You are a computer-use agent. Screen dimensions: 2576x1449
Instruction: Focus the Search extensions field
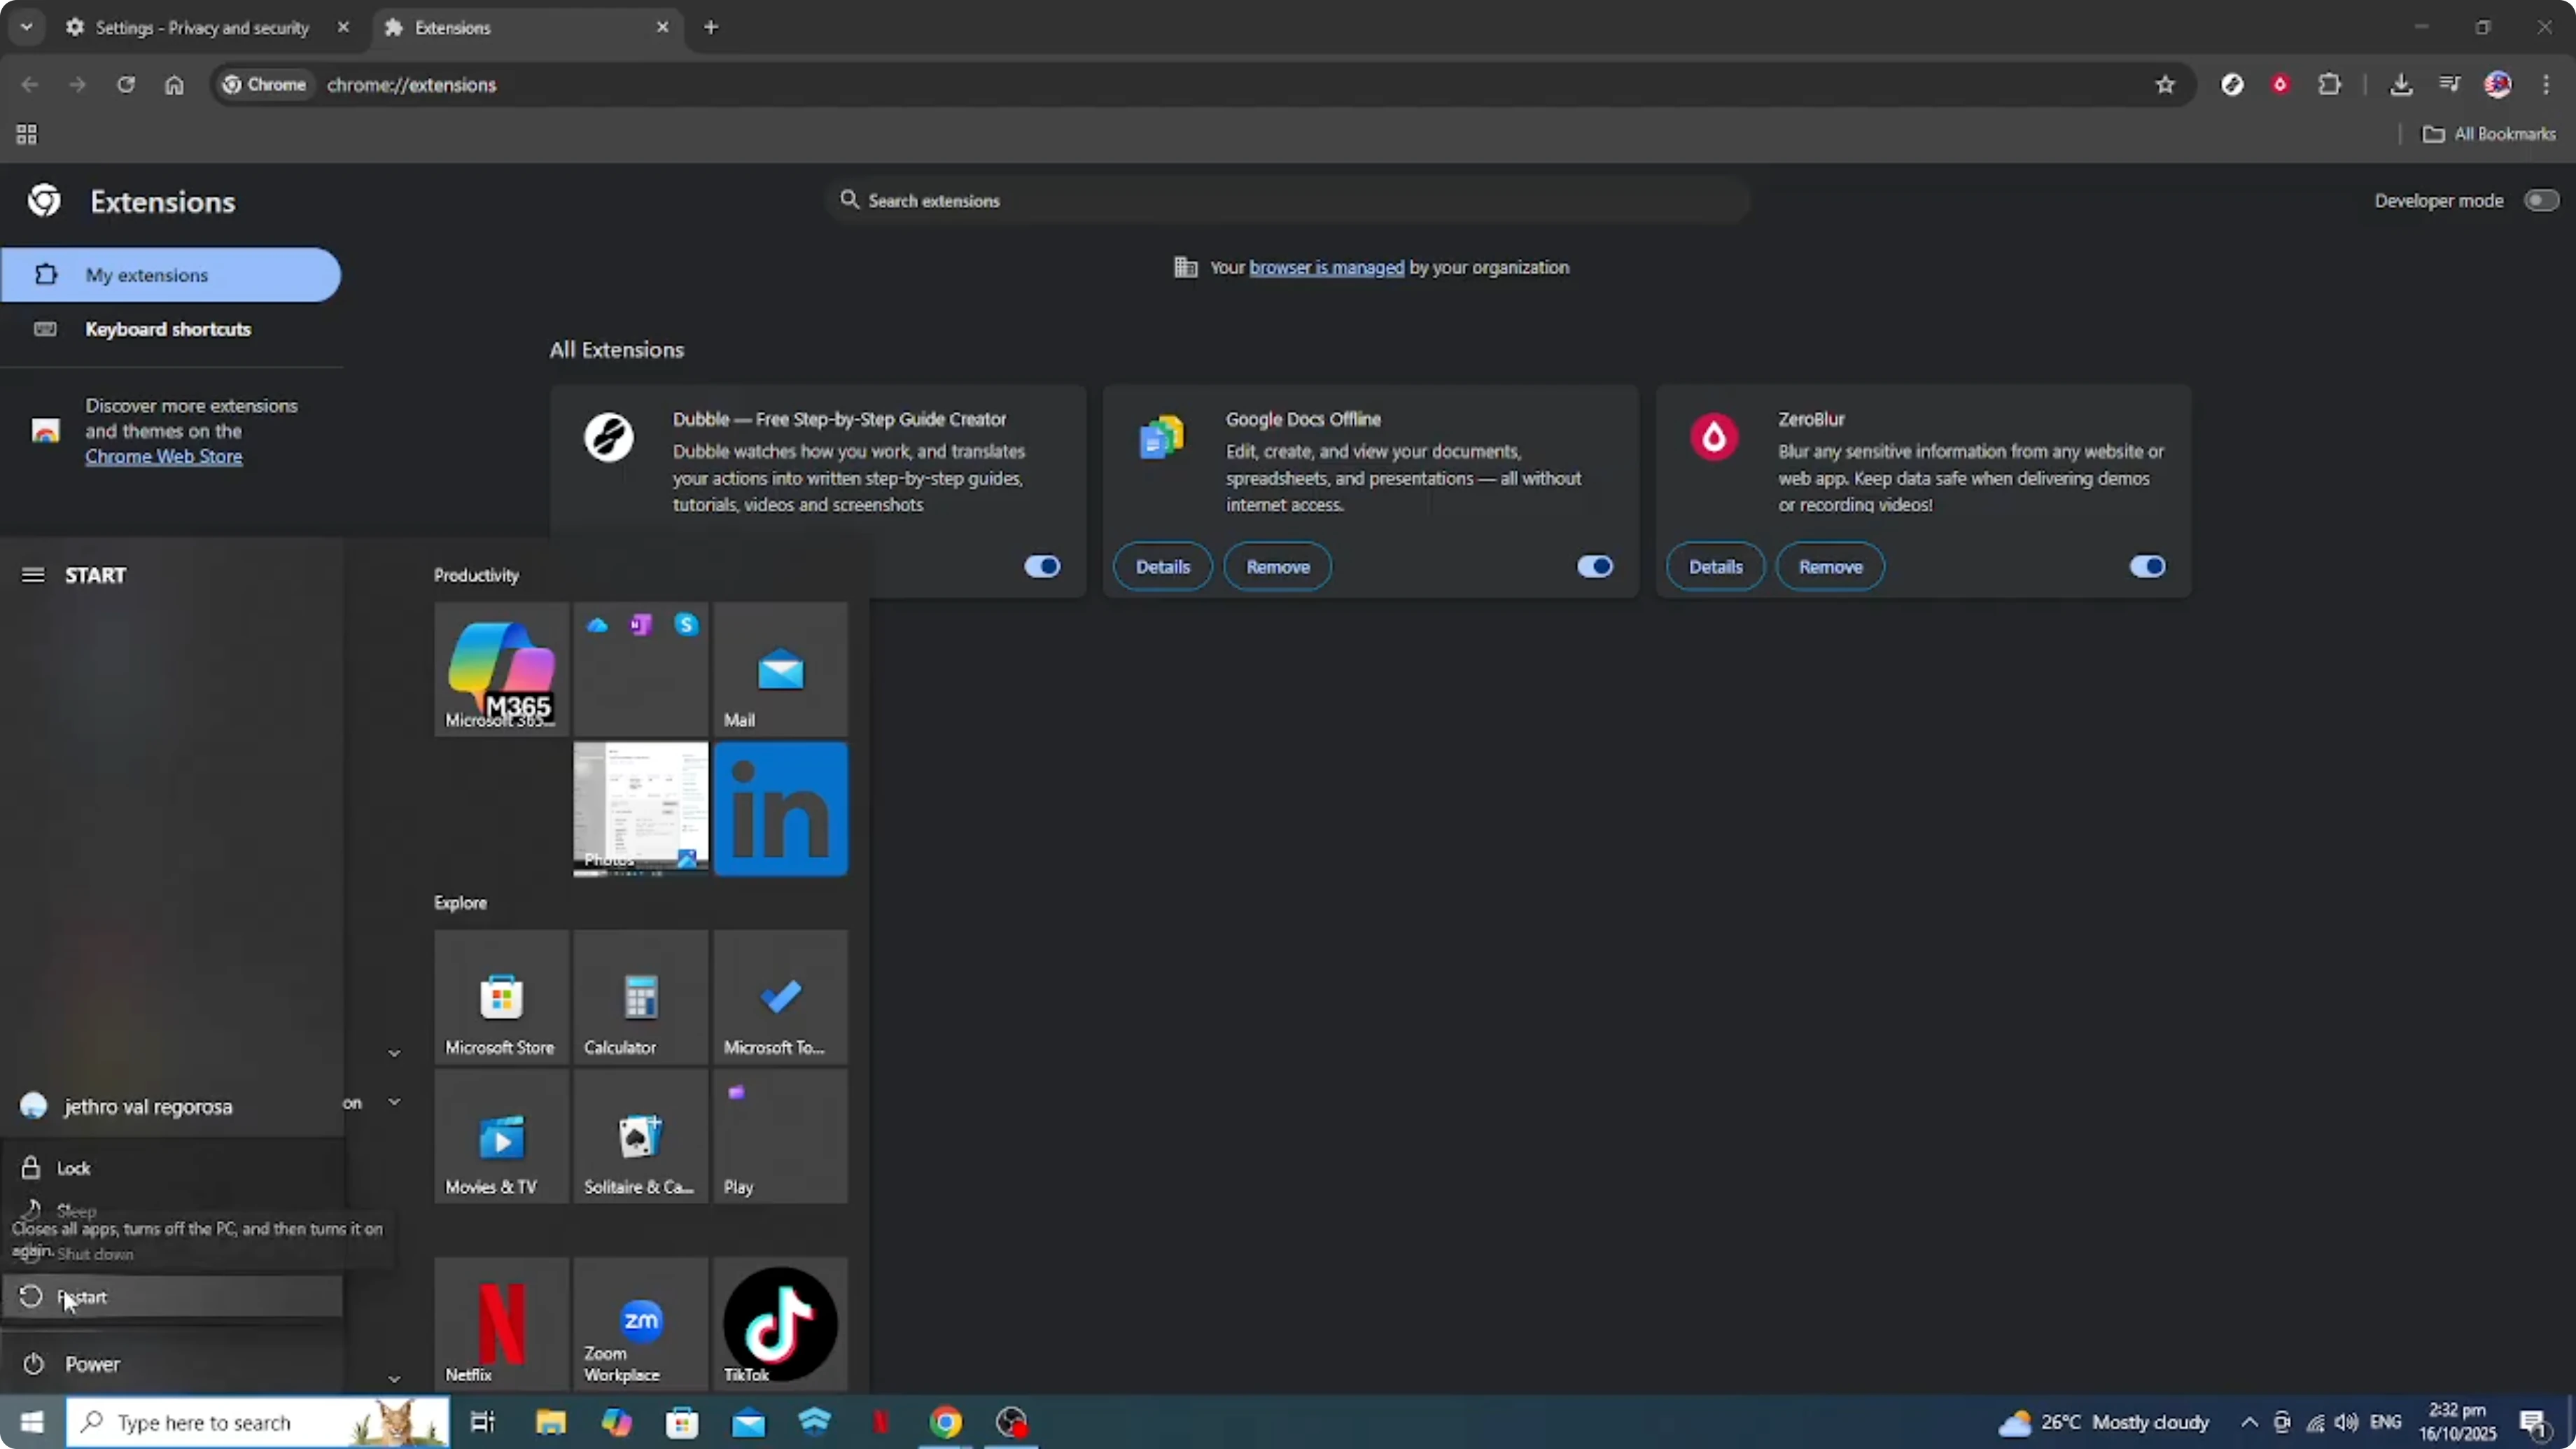pyautogui.click(x=1288, y=201)
